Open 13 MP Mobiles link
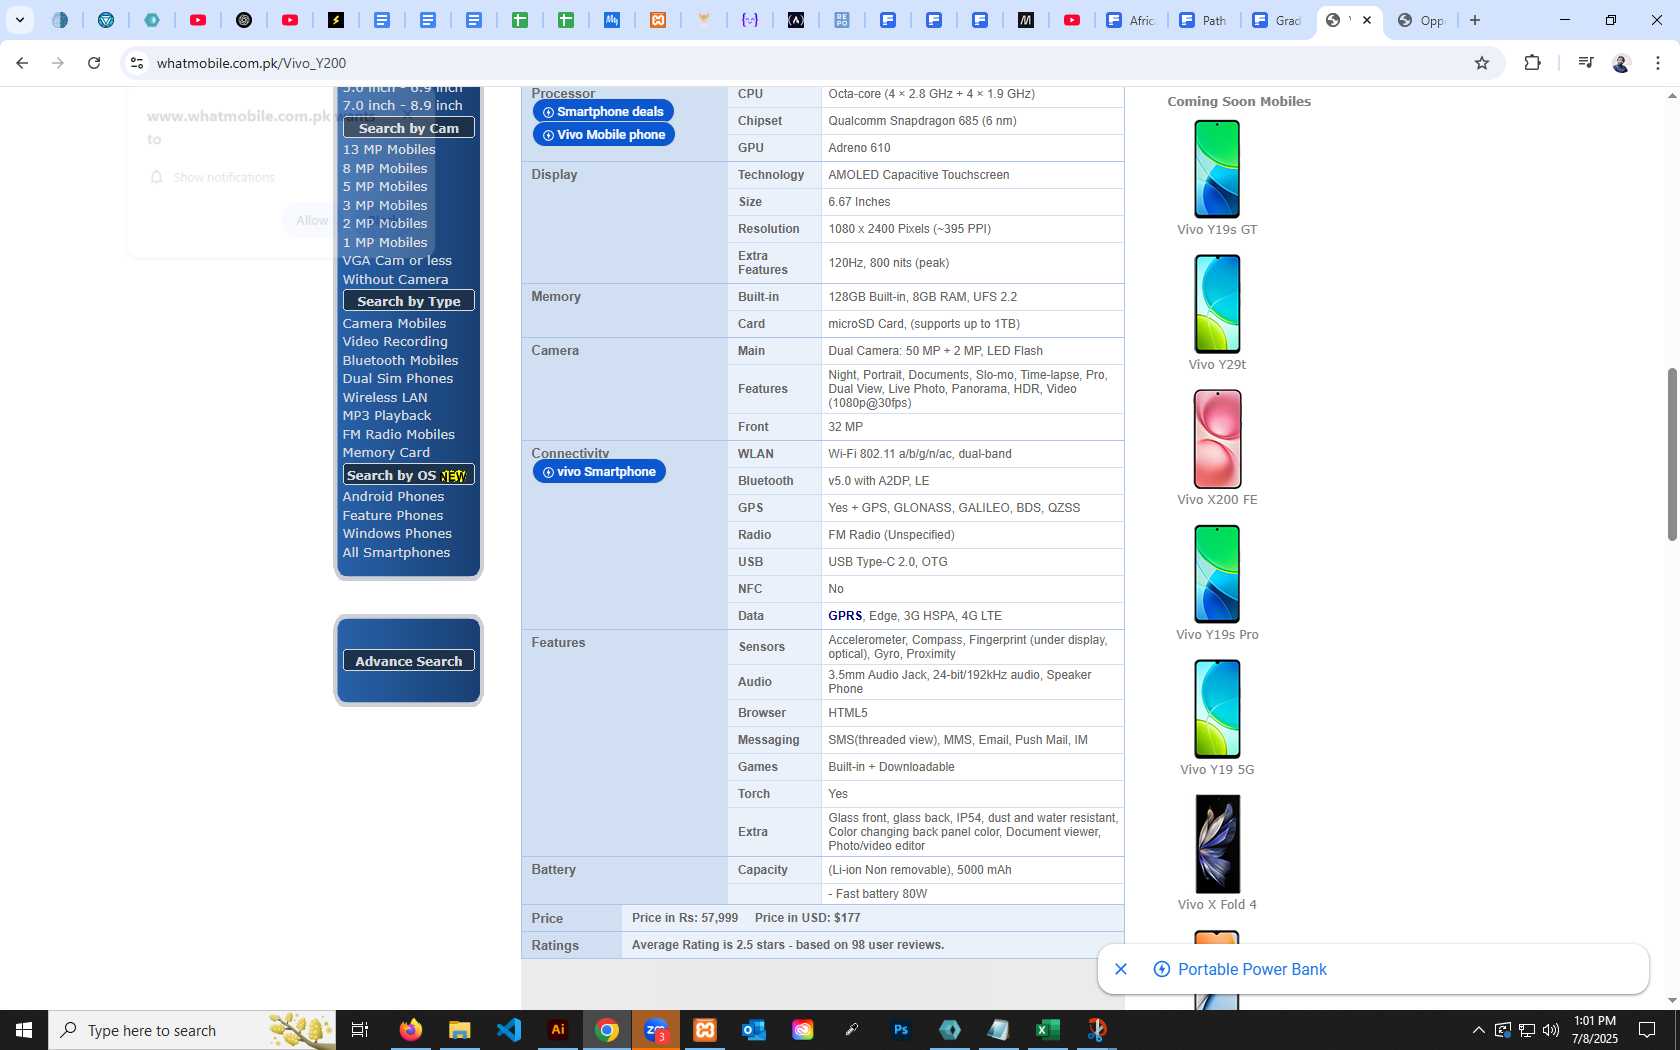Screen dimensions: 1680x1050 (x=389, y=150)
